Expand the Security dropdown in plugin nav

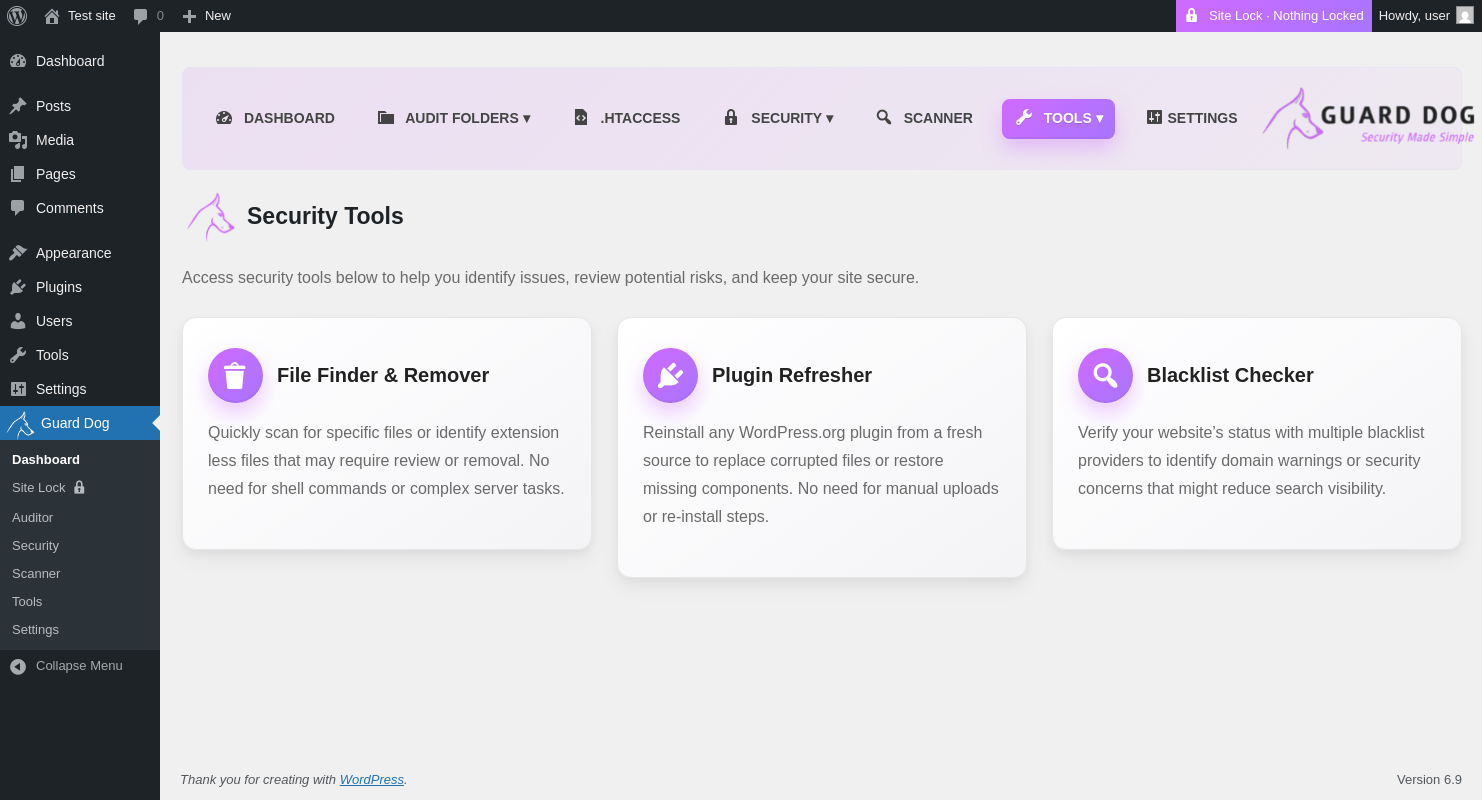pyautogui.click(x=777, y=118)
